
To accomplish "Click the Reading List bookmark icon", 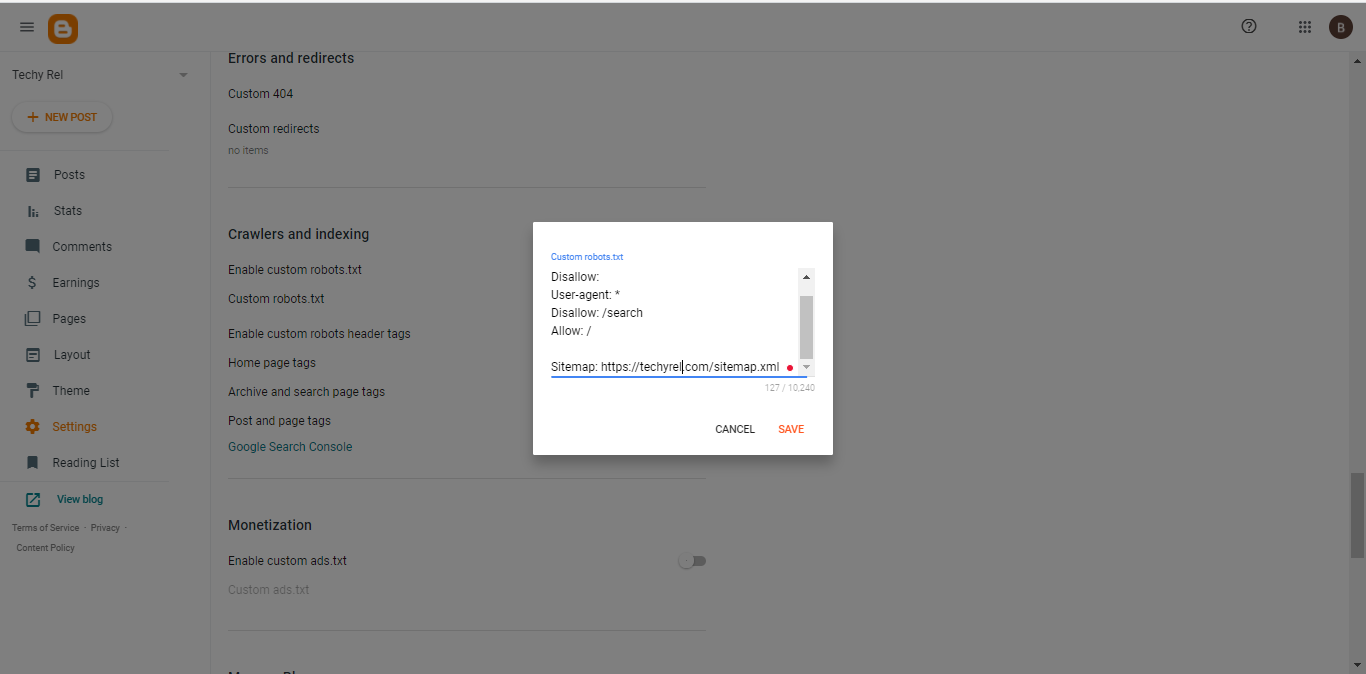I will [x=33, y=463].
